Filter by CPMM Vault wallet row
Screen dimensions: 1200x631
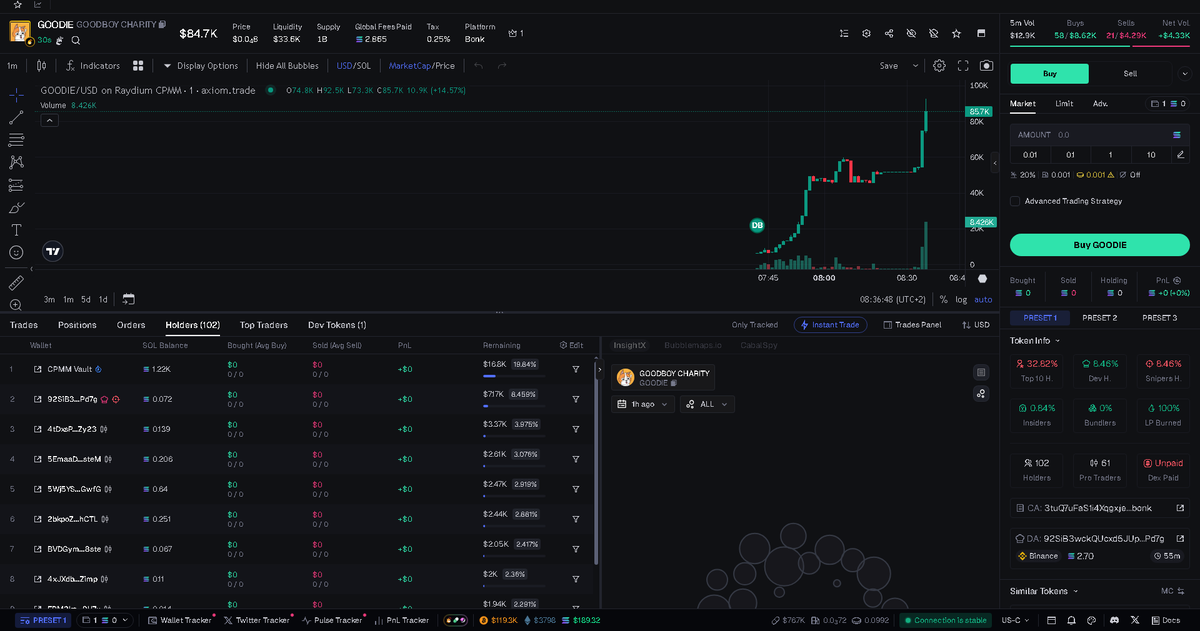[x=576, y=369]
